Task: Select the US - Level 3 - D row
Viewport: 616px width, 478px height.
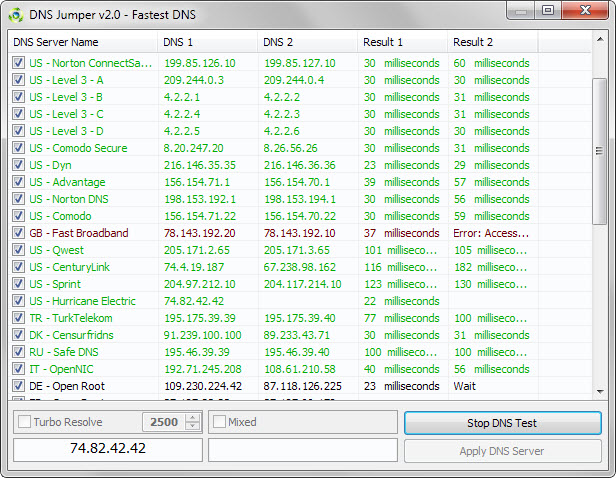Action: tap(300, 131)
